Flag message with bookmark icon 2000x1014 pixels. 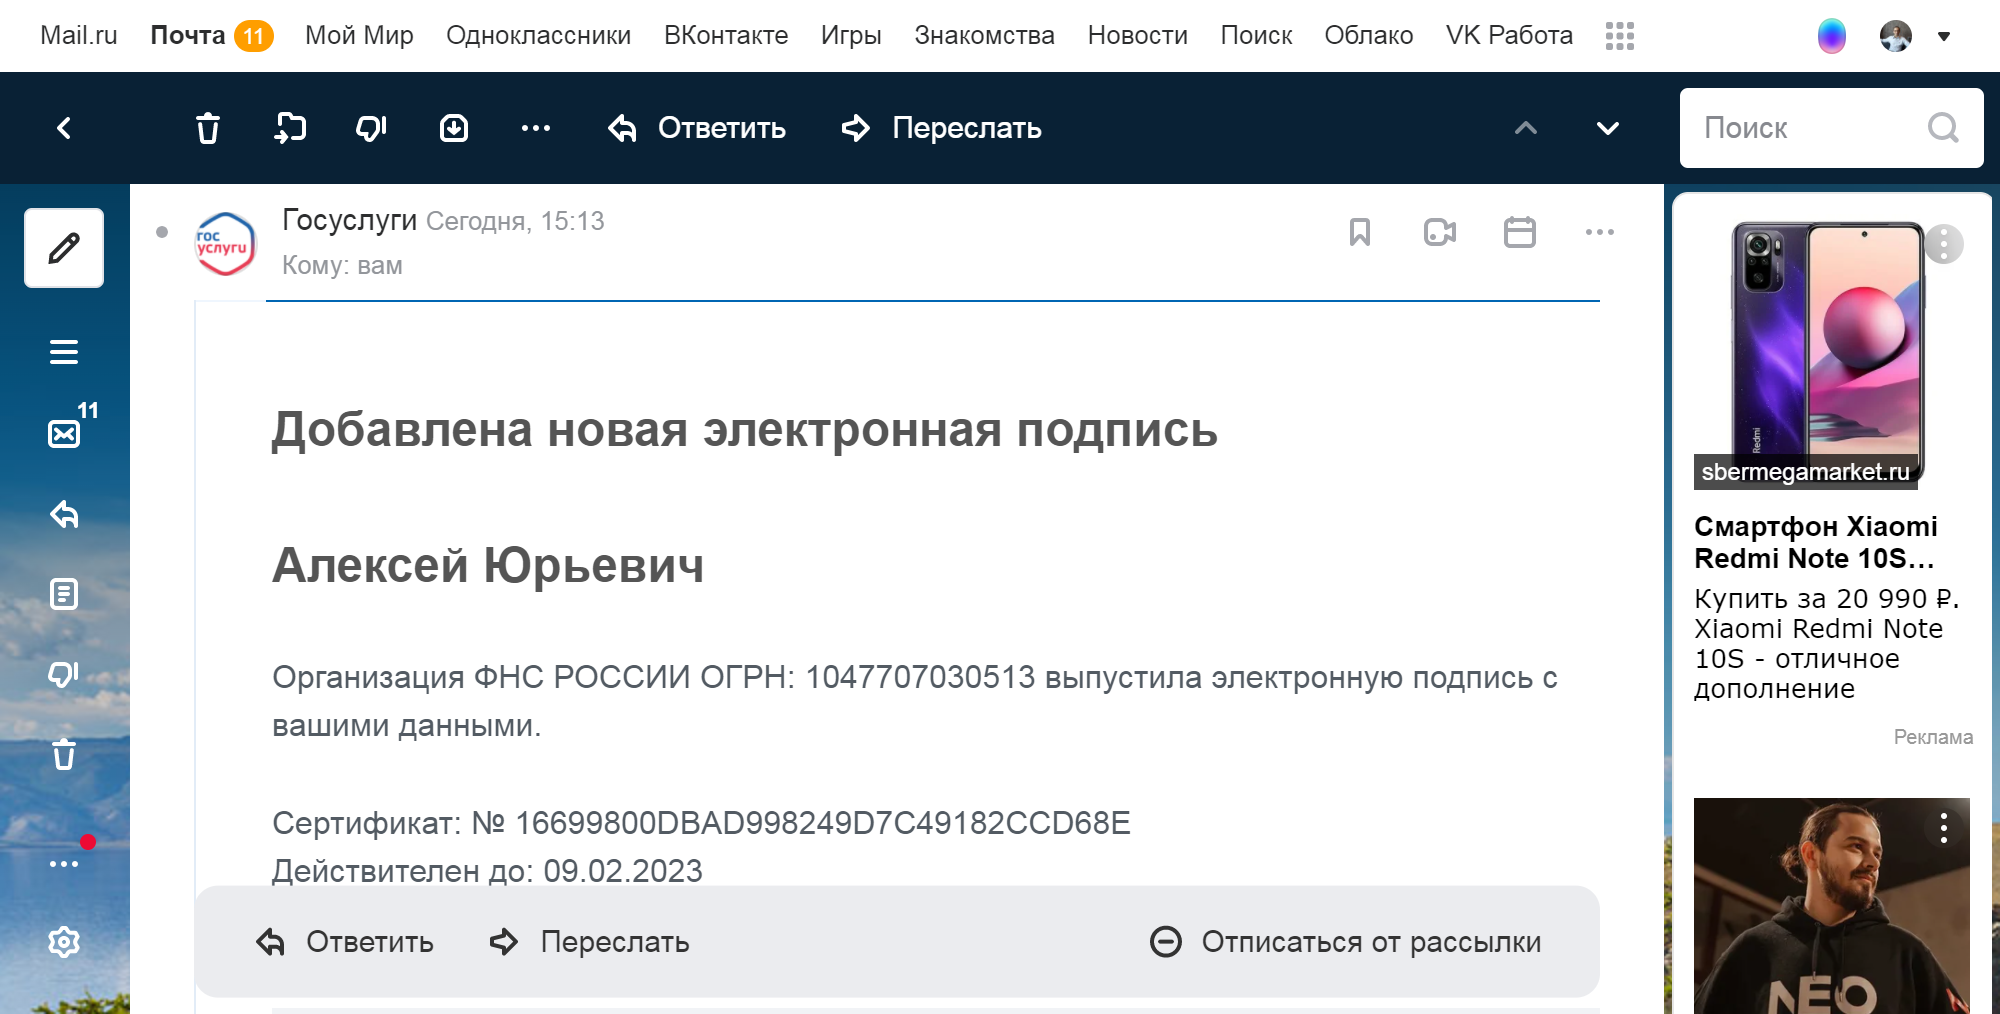[1360, 232]
